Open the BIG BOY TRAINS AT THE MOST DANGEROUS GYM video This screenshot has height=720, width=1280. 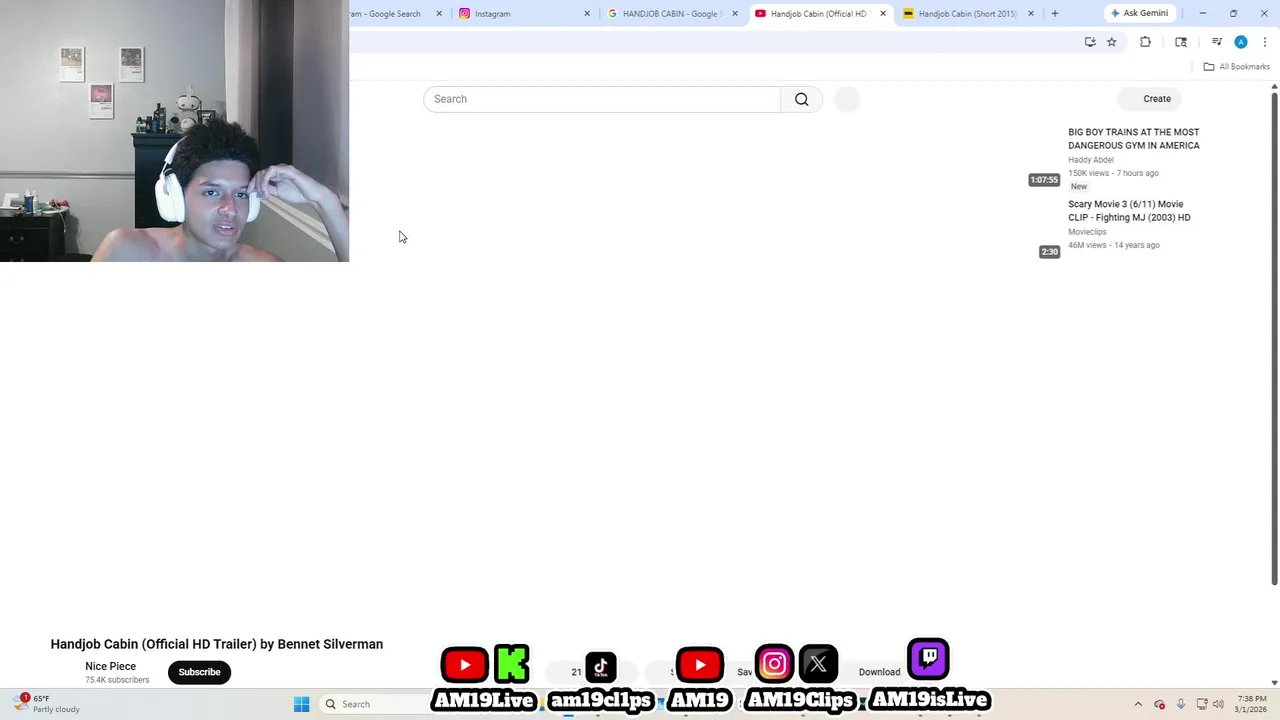[x=1133, y=139]
